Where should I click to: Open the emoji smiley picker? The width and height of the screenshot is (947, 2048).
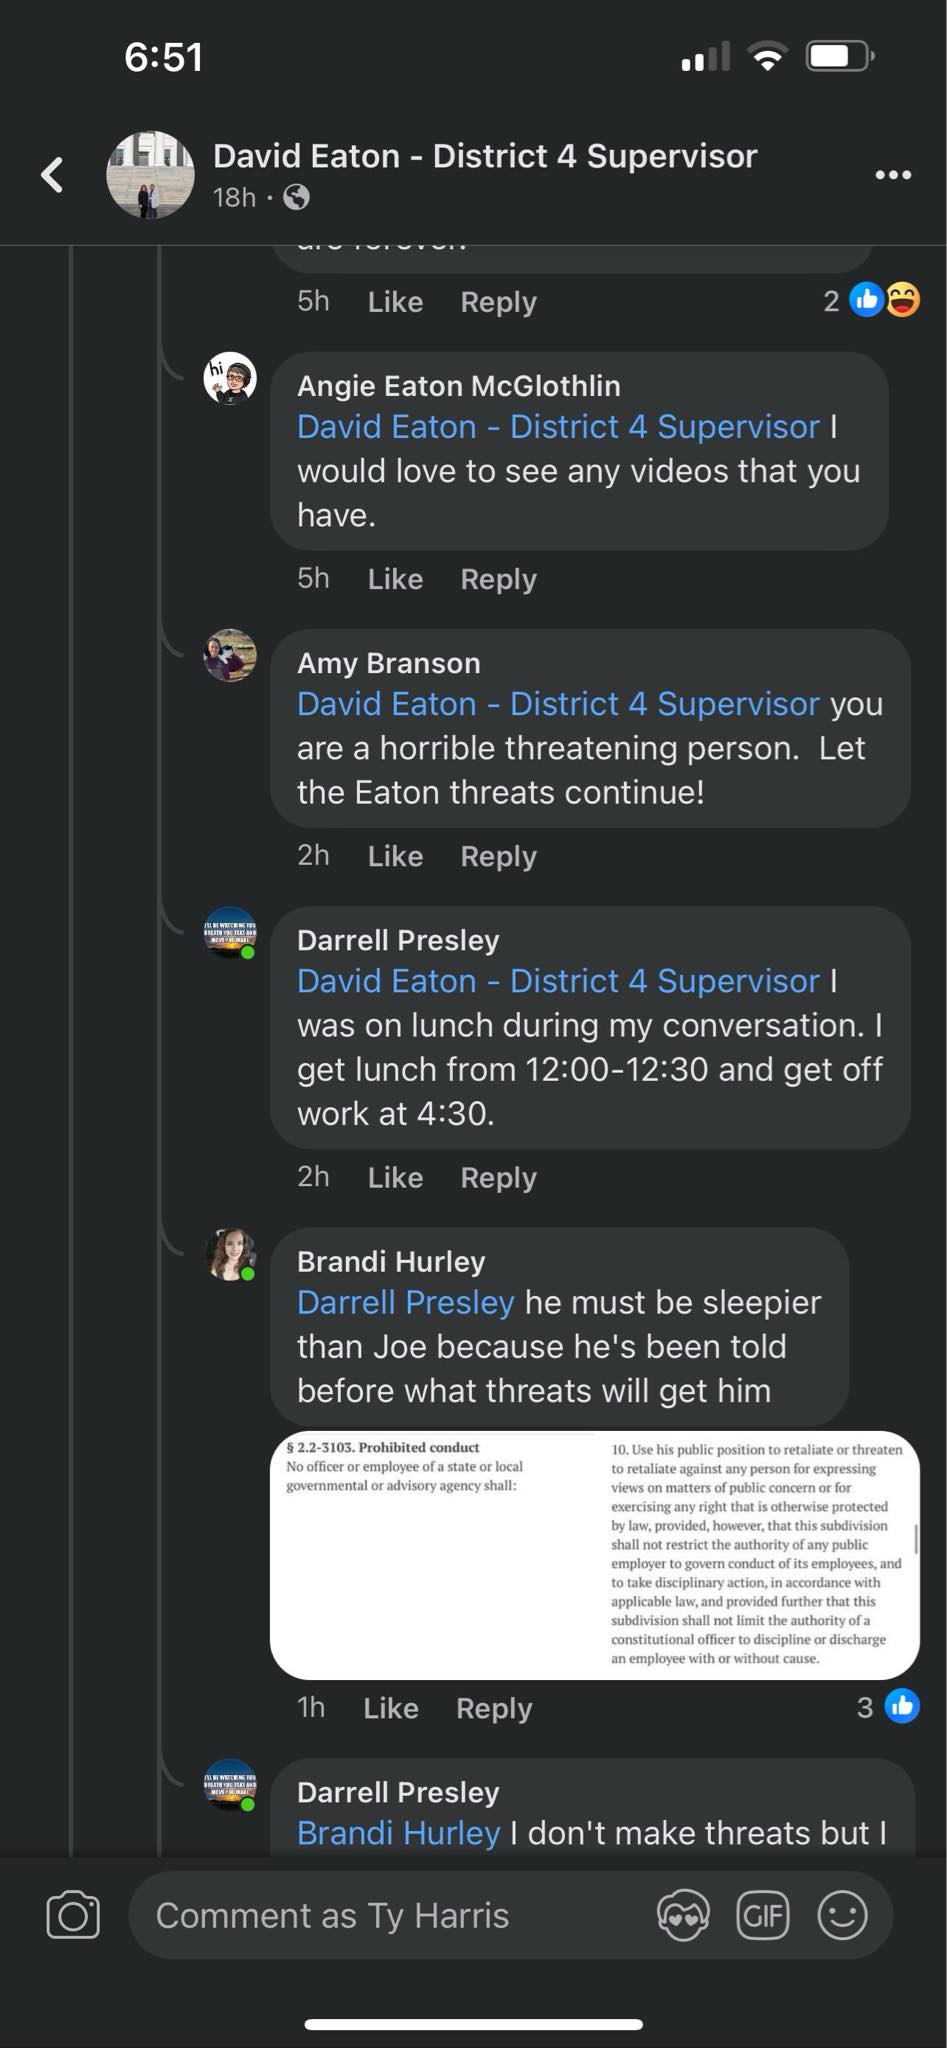click(x=842, y=1915)
